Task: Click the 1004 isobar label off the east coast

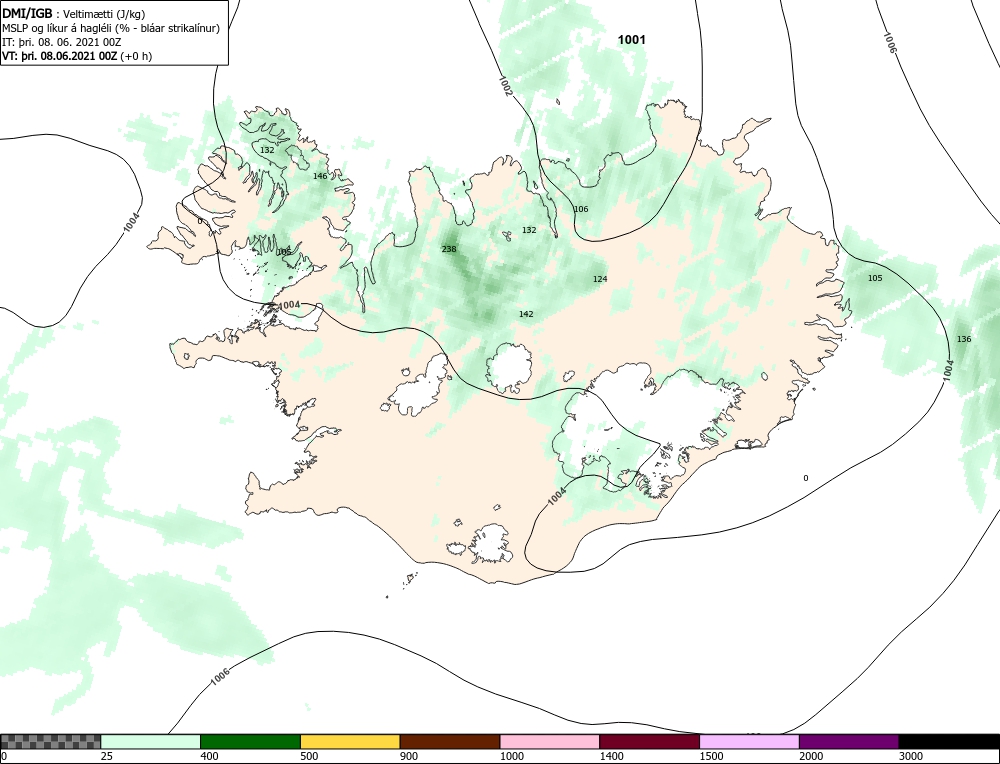Action: 948,371
